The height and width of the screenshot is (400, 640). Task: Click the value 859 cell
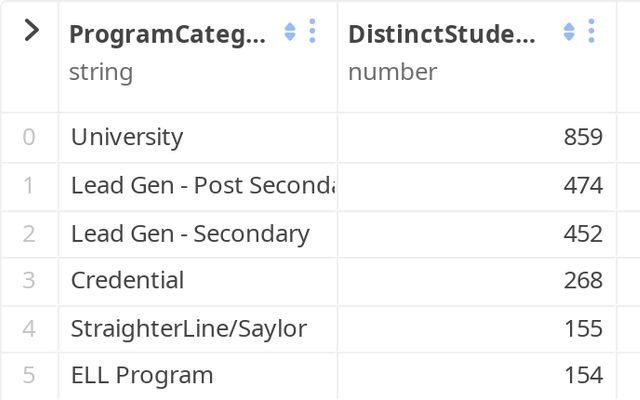583,137
